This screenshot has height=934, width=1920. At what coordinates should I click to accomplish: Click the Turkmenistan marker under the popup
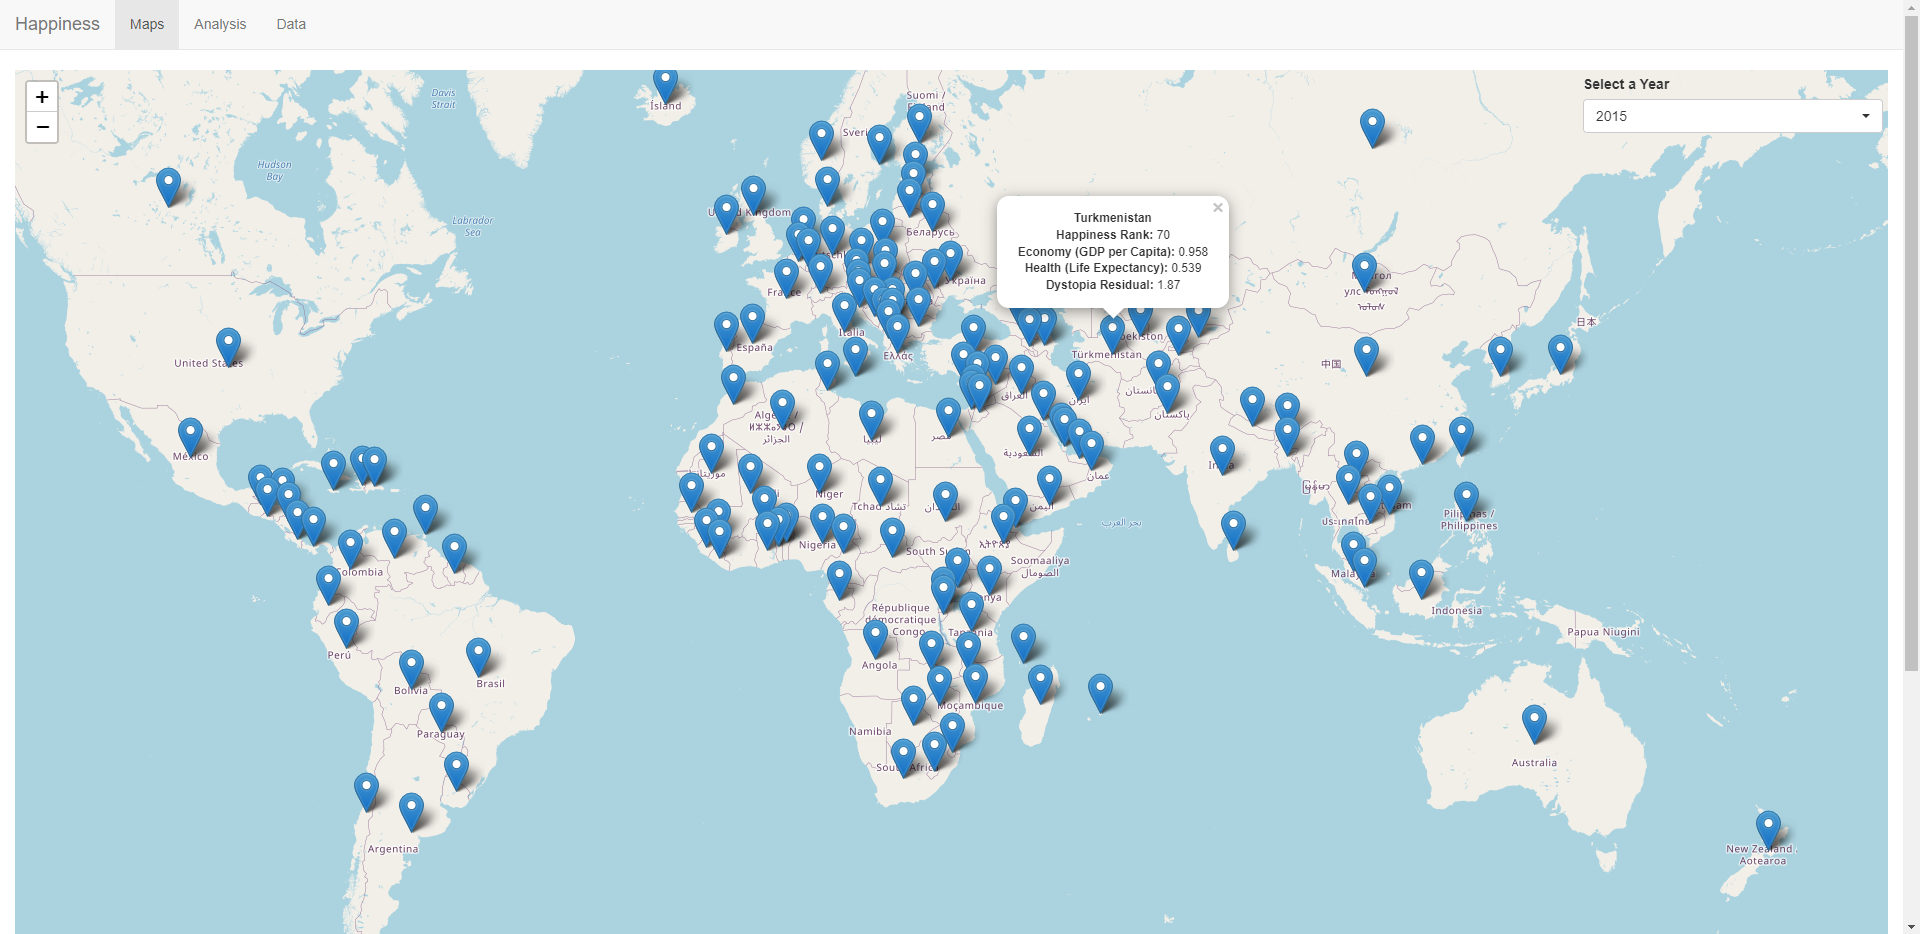tap(1112, 331)
